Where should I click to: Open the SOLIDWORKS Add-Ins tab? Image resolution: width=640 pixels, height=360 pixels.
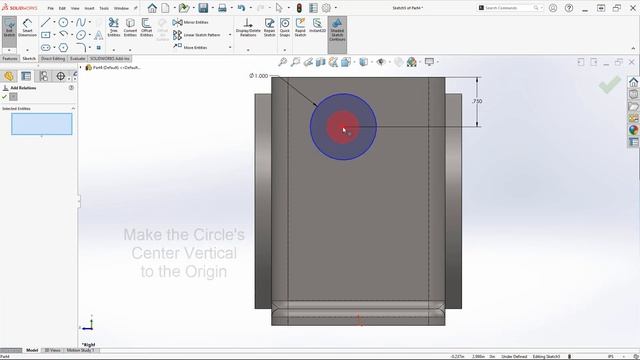(109, 59)
